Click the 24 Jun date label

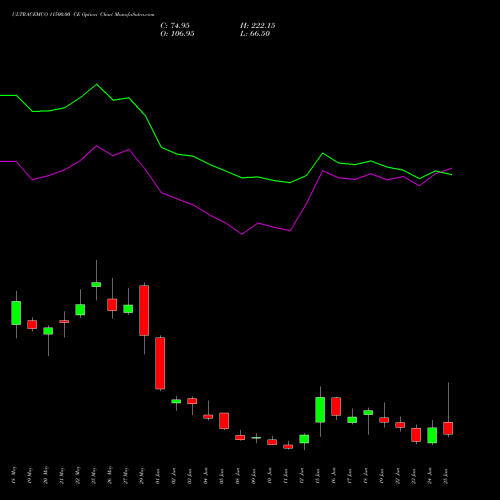pos(430,476)
